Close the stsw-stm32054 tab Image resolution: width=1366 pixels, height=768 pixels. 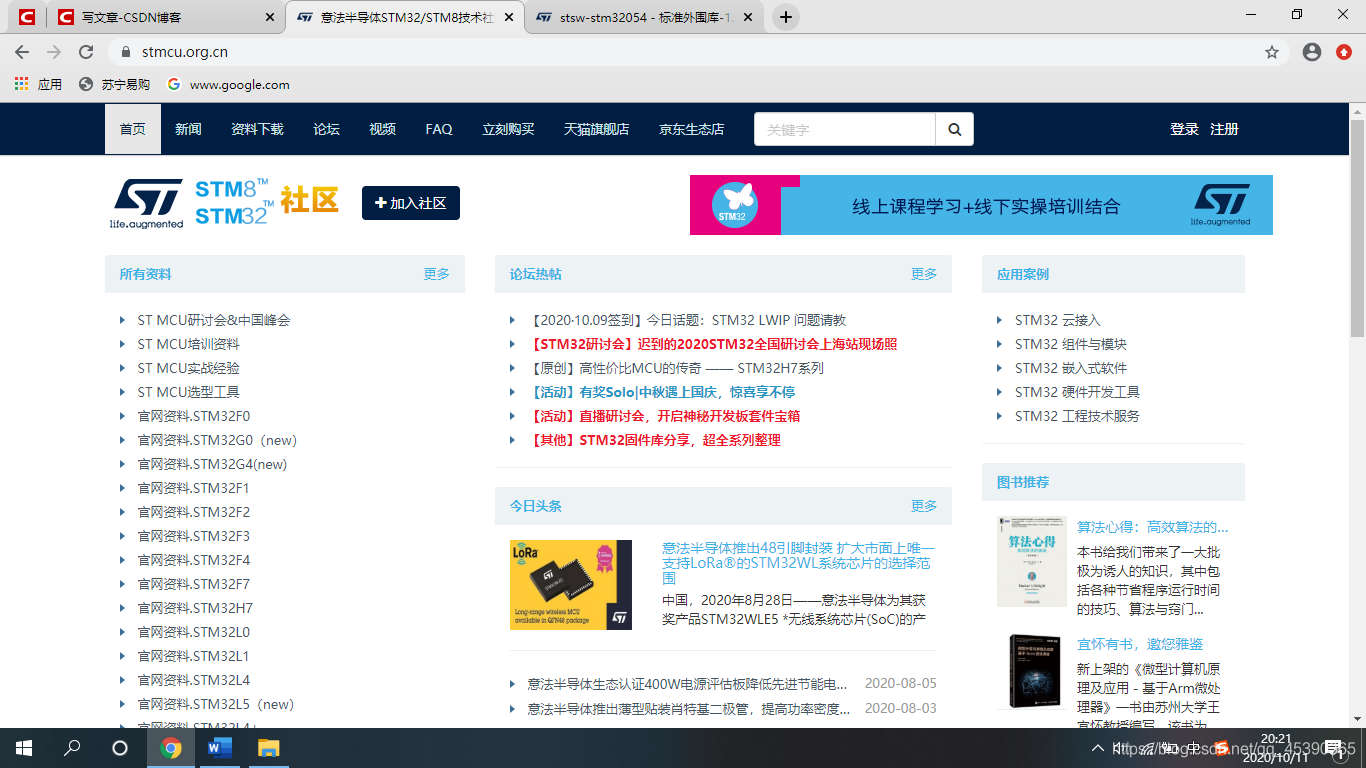750,17
